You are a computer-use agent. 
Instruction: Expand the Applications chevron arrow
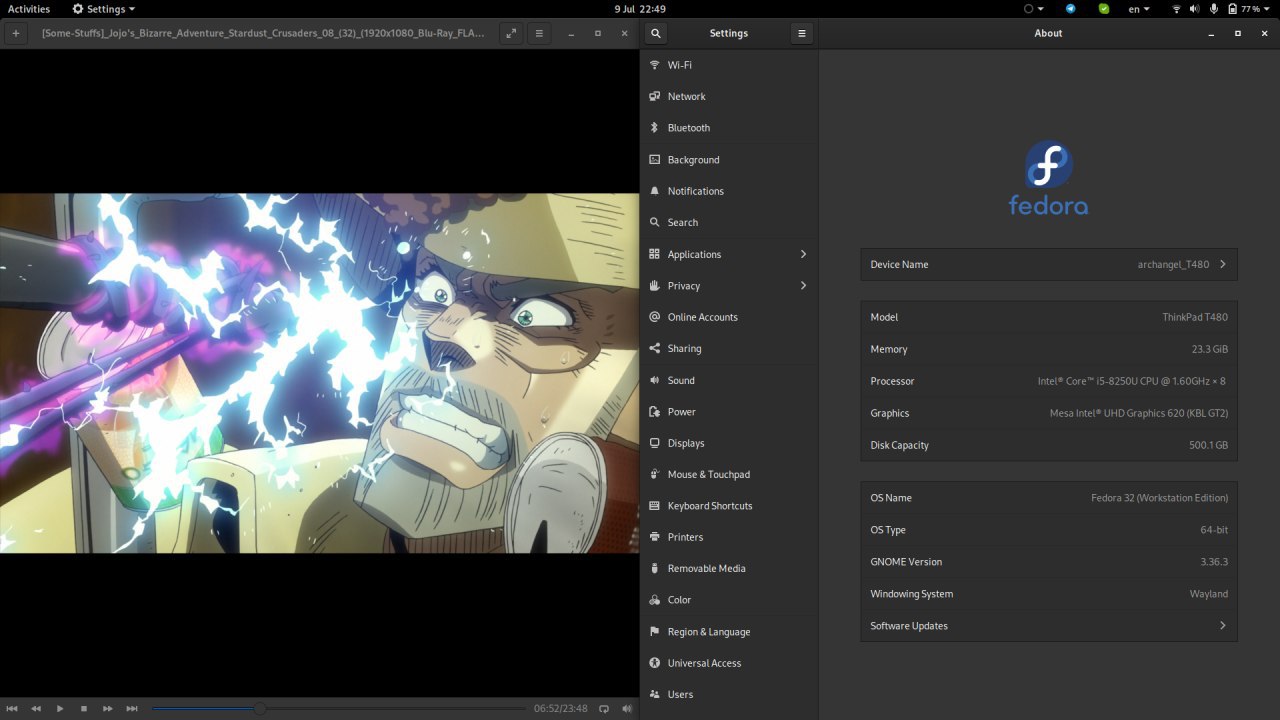803,254
